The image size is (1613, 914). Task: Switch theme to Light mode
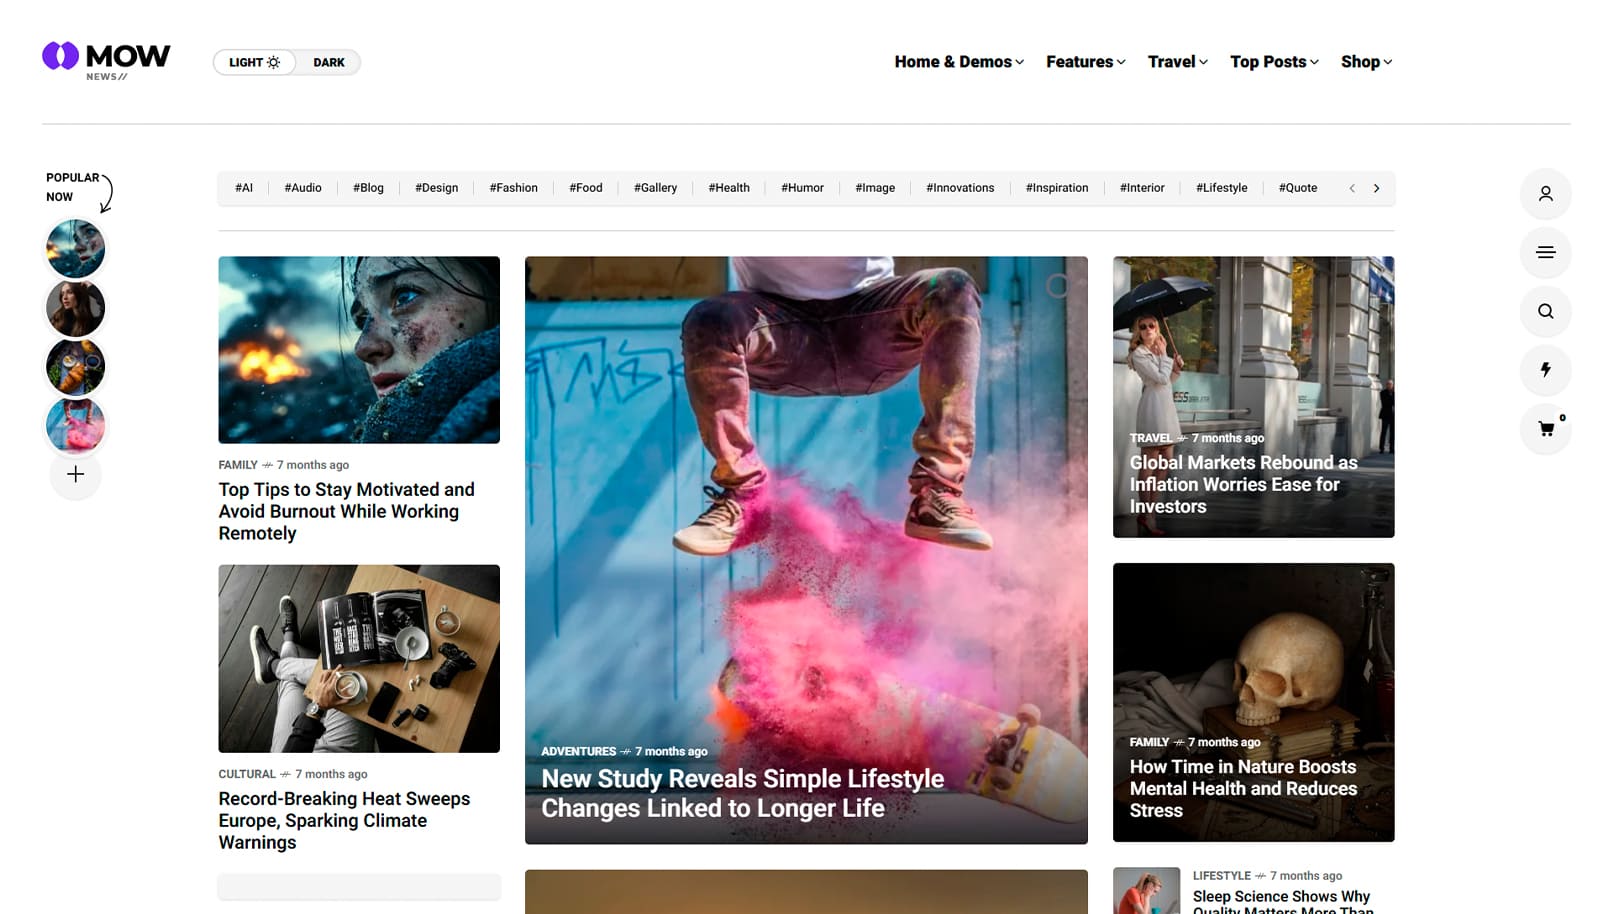click(254, 62)
